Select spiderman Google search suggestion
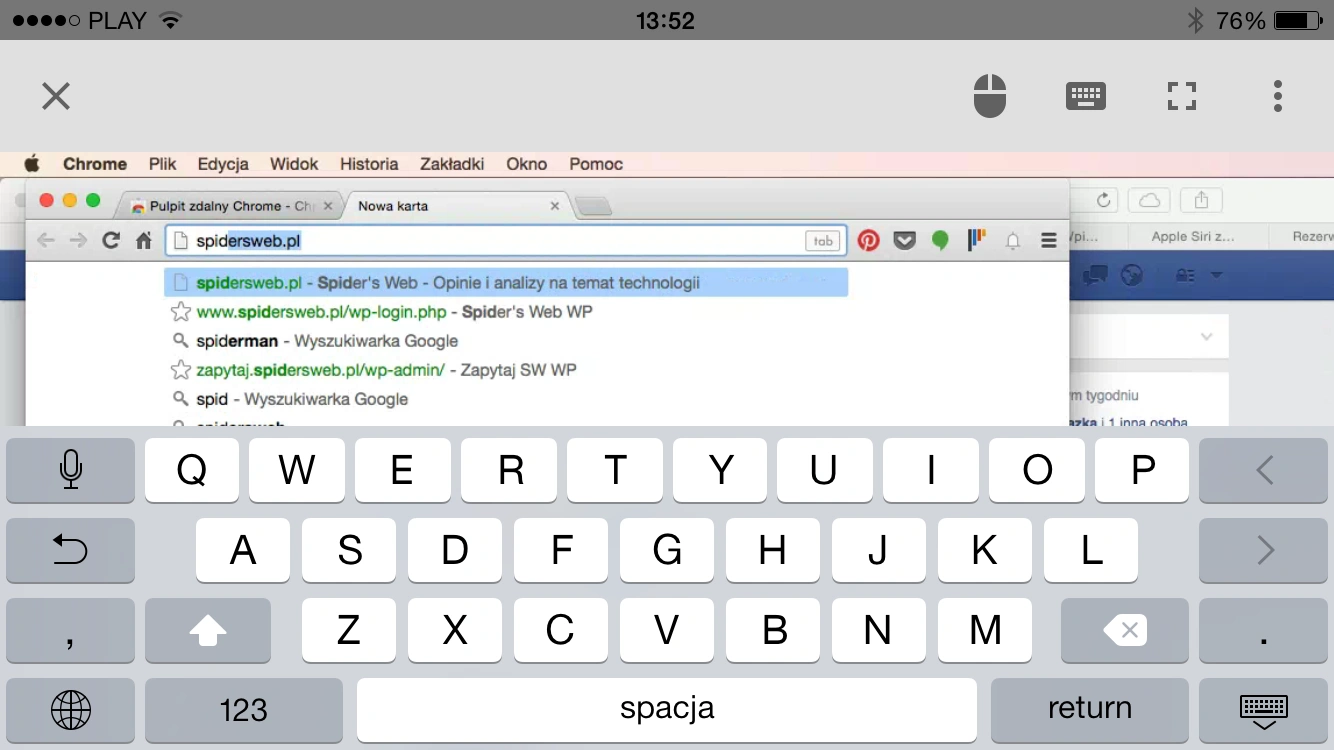 [506, 341]
